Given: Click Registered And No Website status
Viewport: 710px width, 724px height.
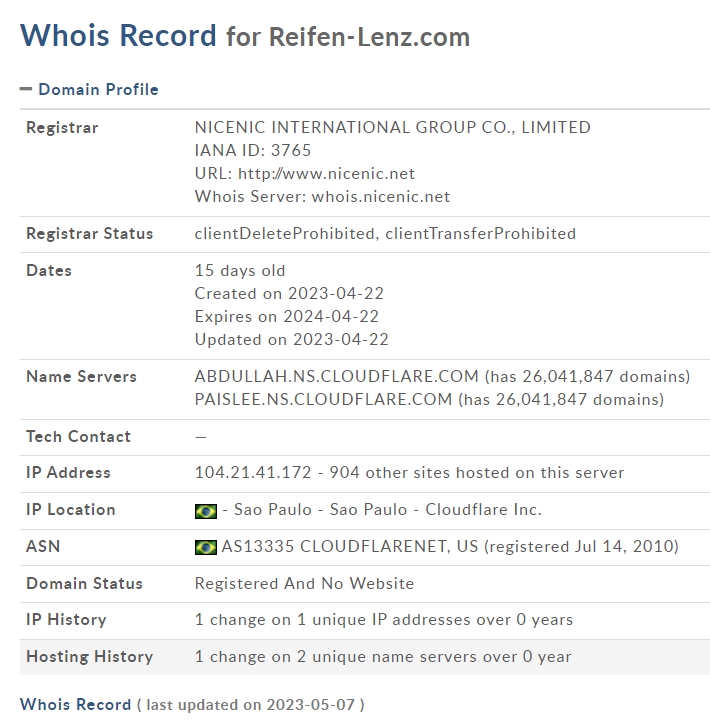Looking at the screenshot, I should (x=304, y=584).
